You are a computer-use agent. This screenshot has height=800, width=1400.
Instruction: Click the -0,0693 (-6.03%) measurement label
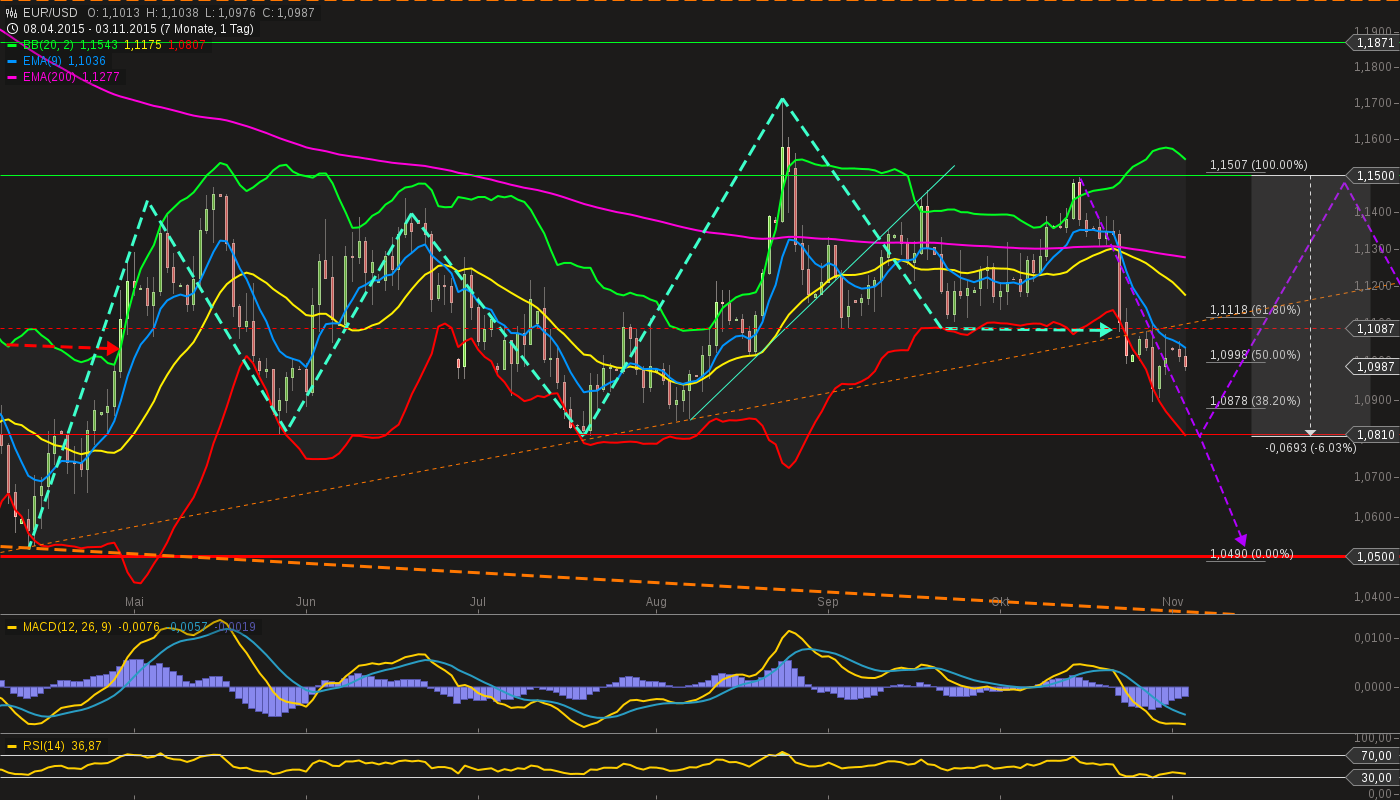1311,448
